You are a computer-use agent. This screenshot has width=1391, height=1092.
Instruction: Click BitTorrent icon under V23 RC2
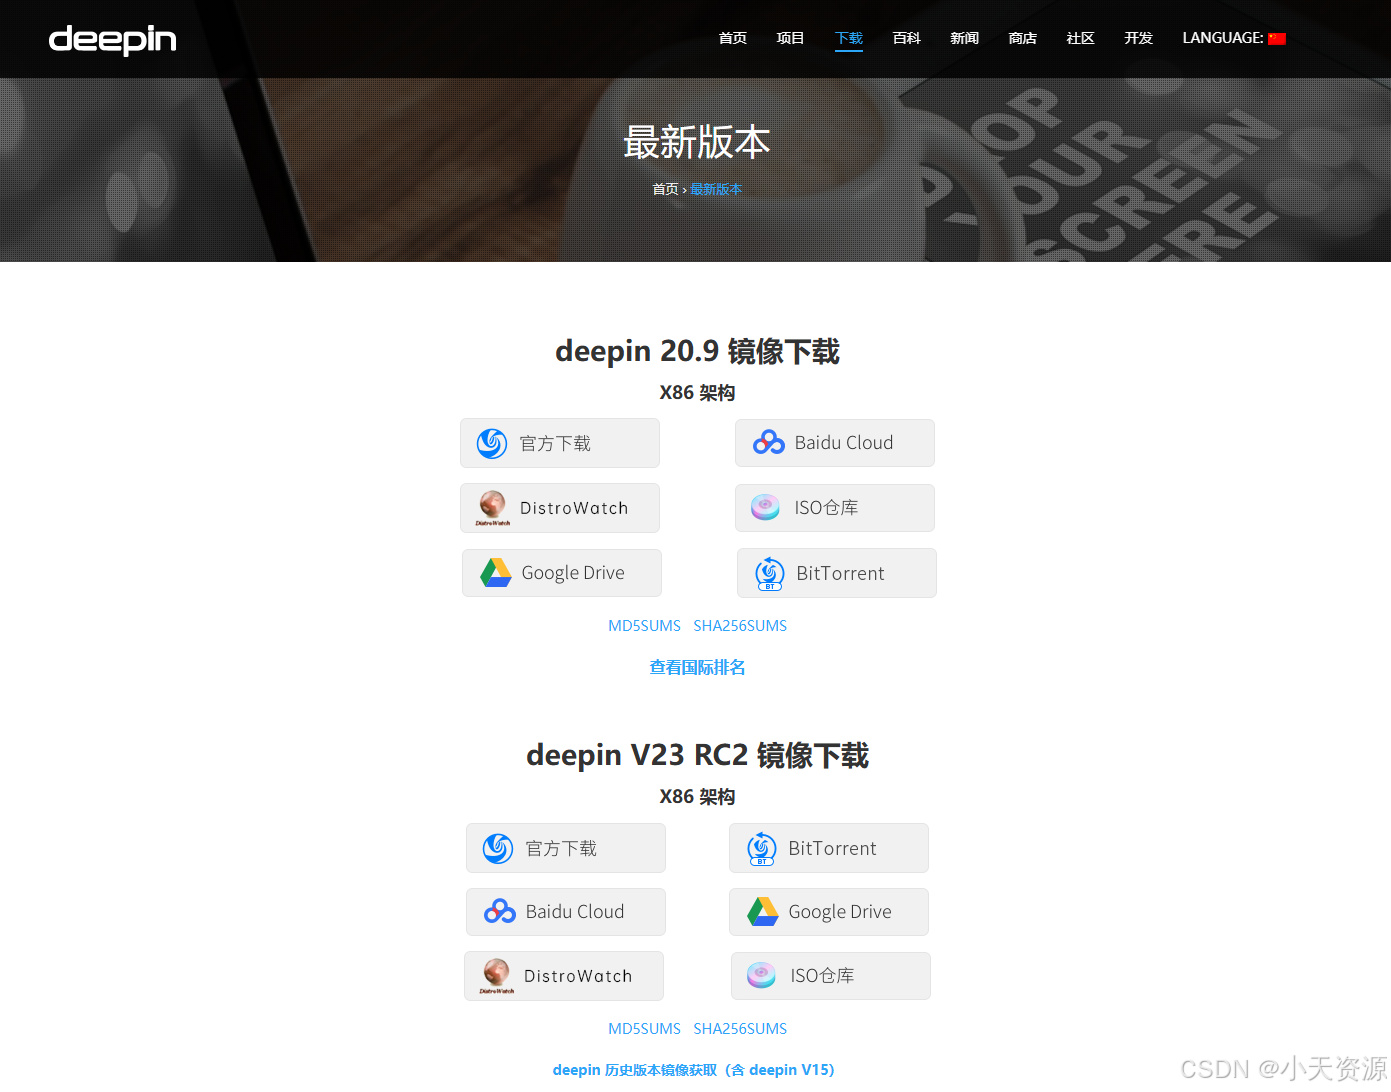[x=762, y=849]
